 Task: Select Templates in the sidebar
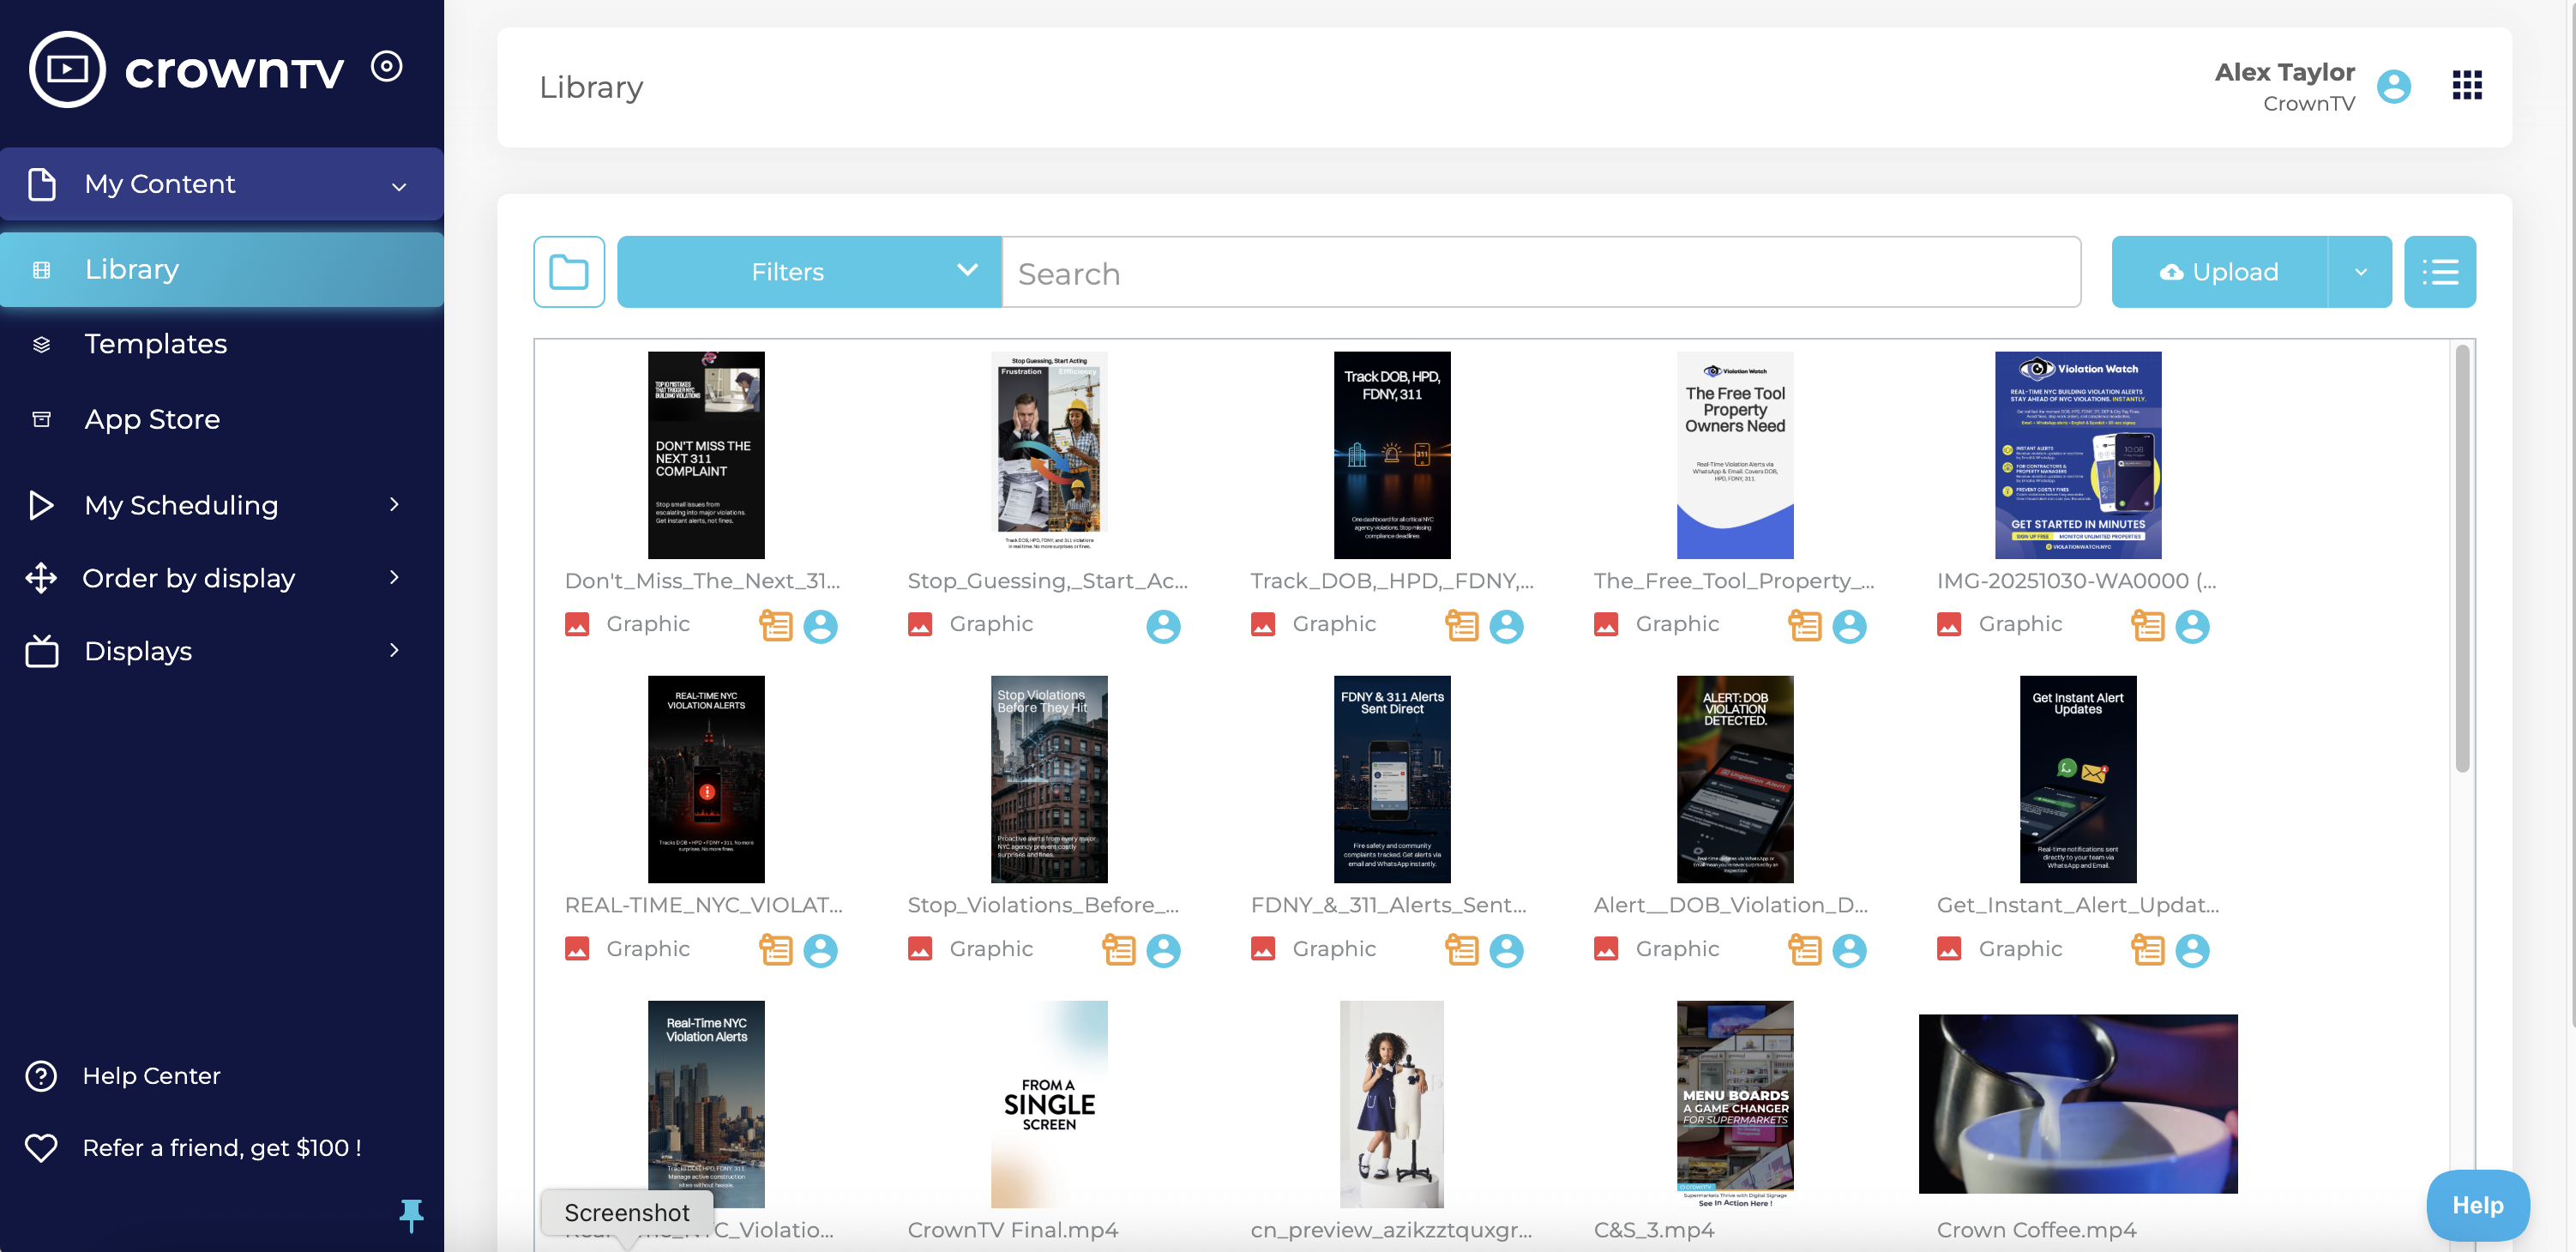(x=155, y=343)
